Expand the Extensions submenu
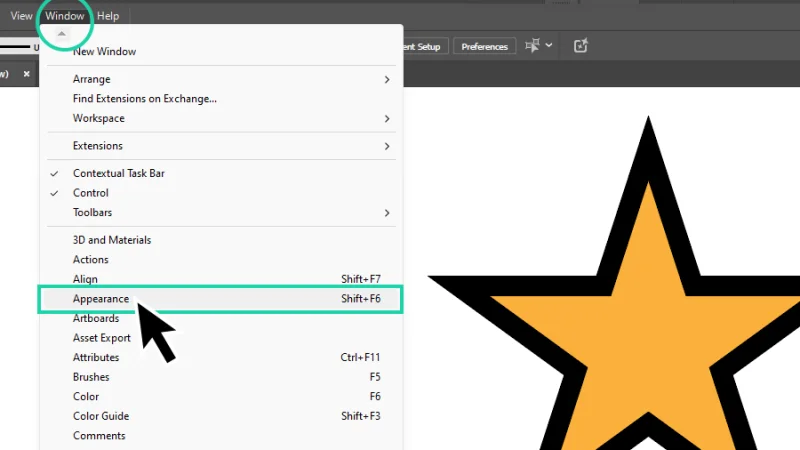The height and width of the screenshot is (450, 800). (221, 146)
